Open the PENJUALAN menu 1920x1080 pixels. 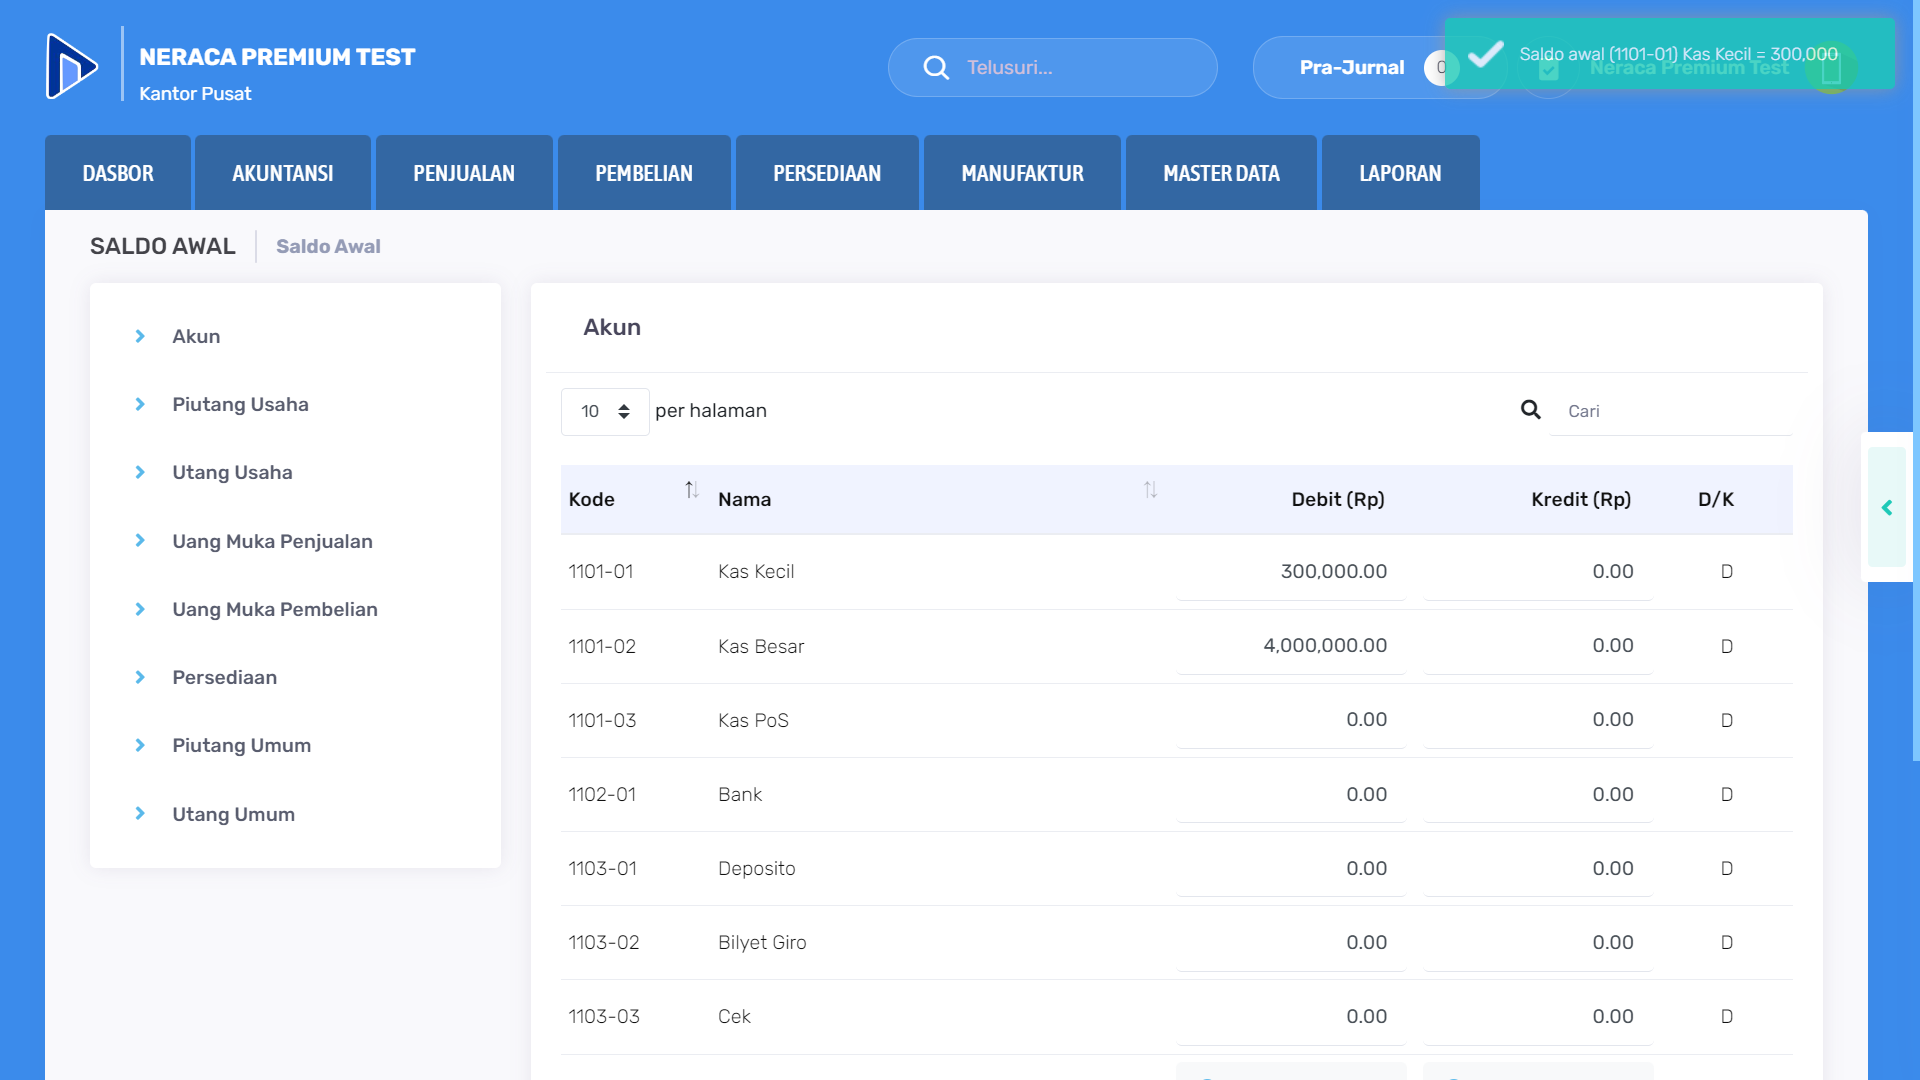coord(464,173)
